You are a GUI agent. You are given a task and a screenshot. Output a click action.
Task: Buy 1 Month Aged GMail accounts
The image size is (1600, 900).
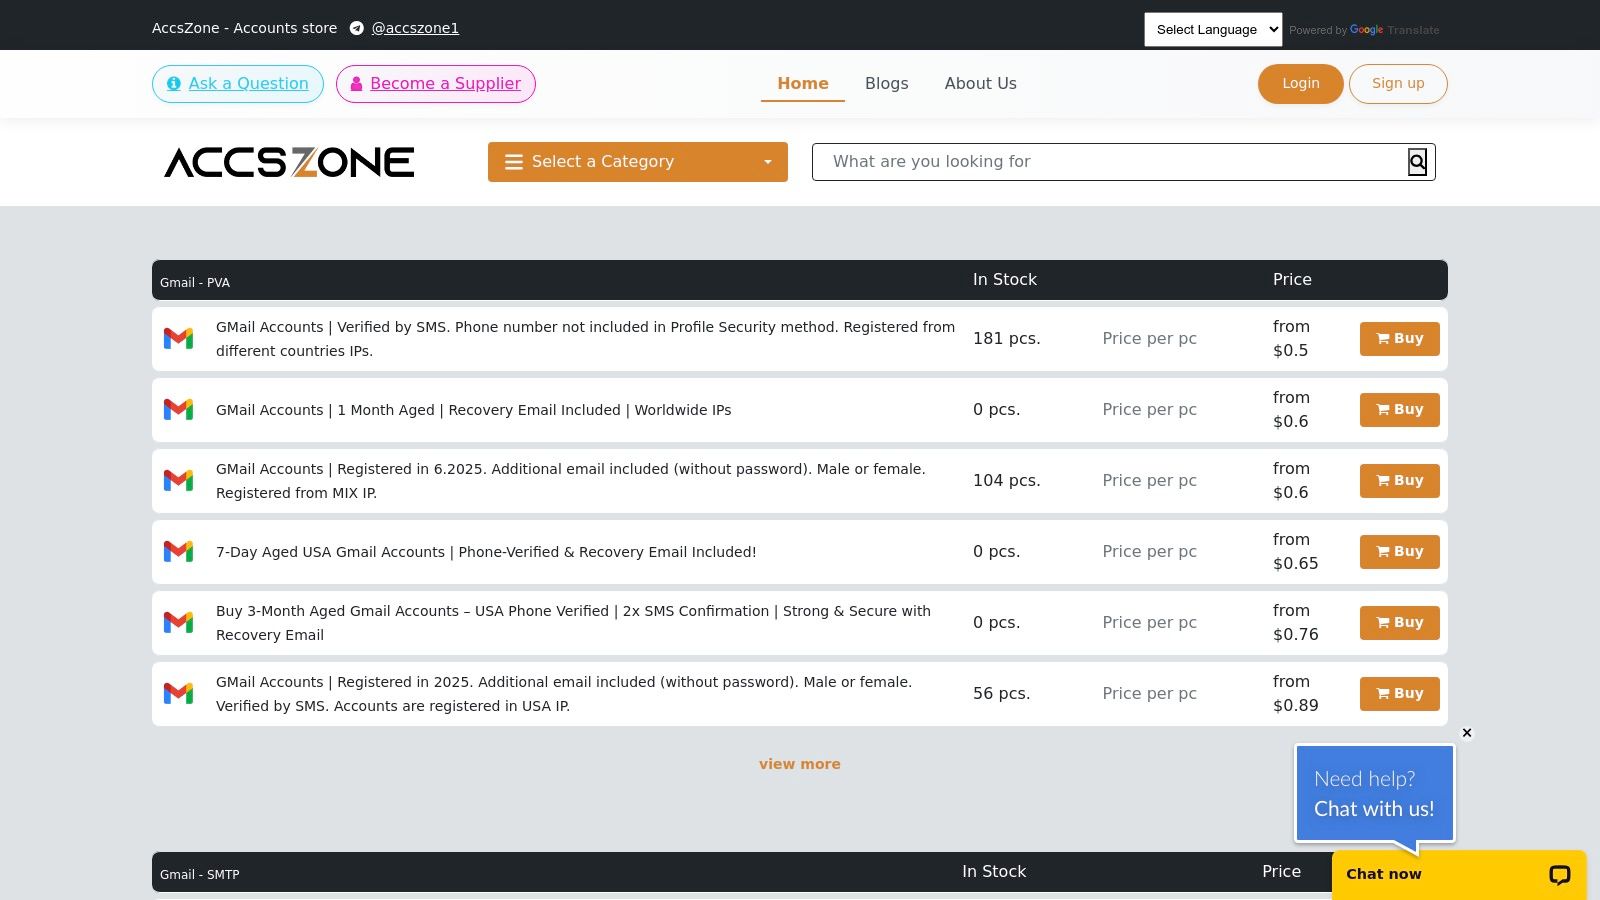point(1400,410)
